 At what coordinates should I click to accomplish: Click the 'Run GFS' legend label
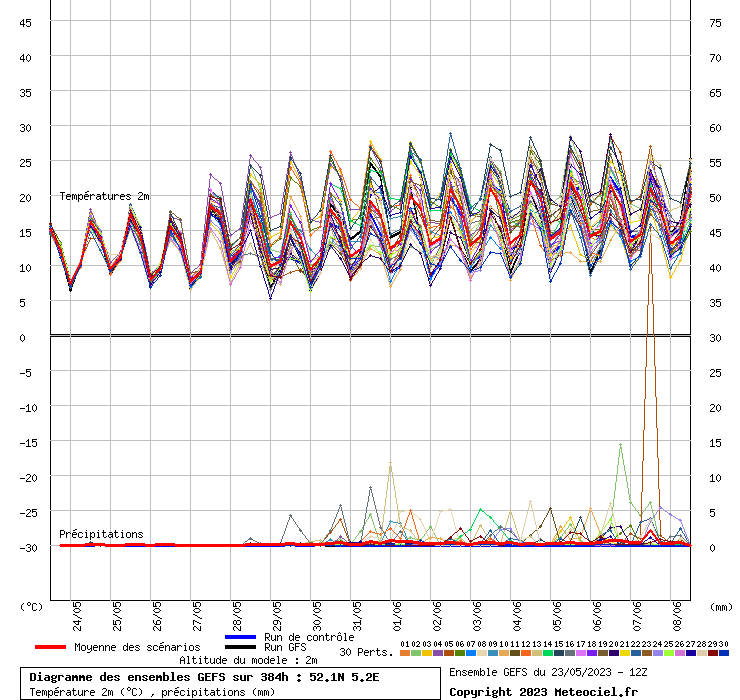(x=285, y=647)
